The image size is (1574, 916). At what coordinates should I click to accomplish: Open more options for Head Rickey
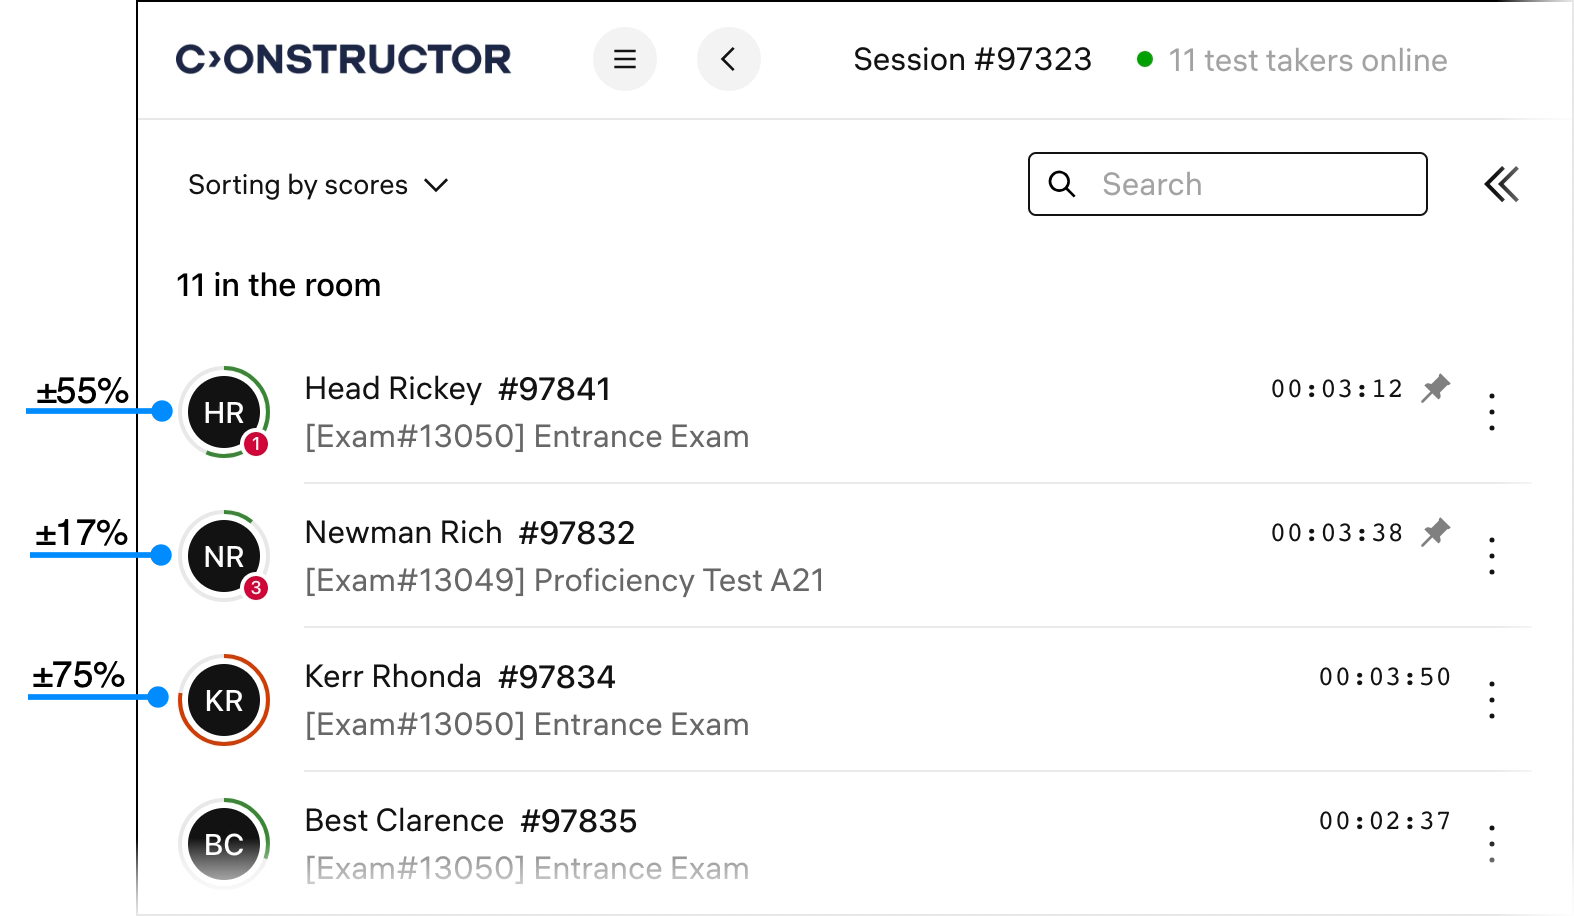(1491, 412)
